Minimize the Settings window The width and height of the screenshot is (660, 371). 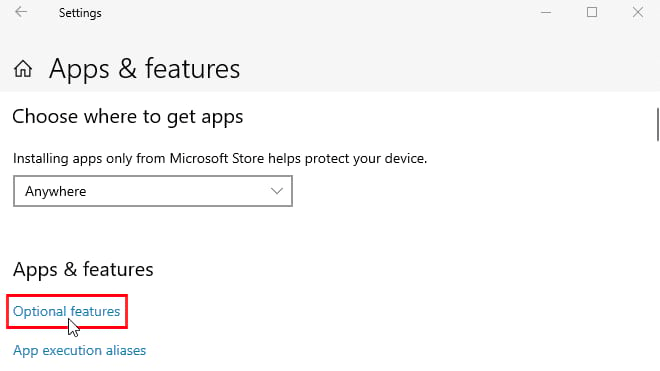pos(546,13)
